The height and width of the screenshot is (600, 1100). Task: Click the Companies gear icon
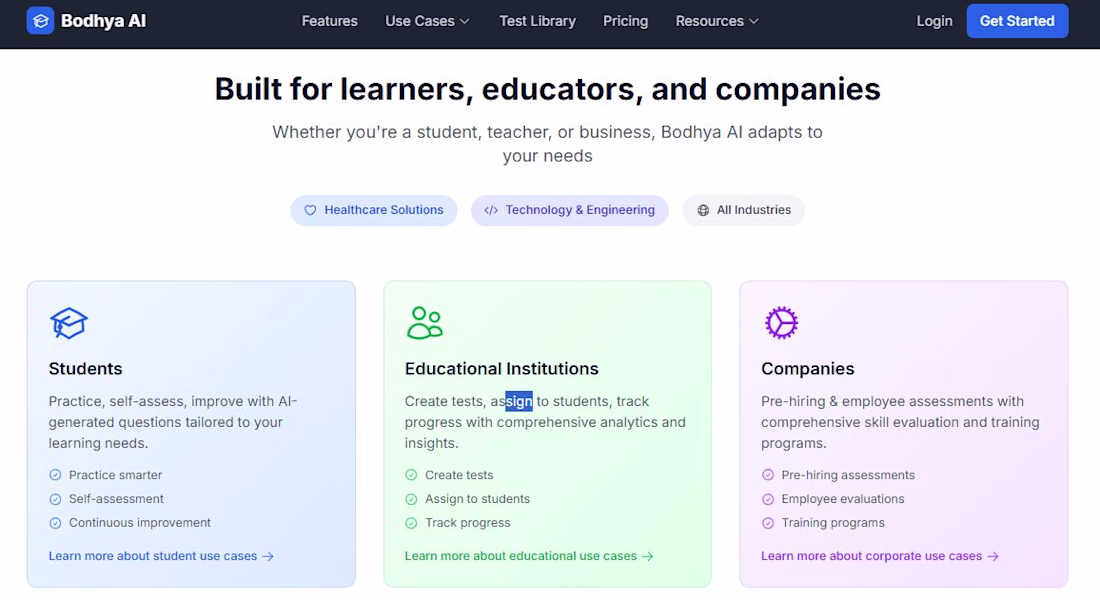click(781, 323)
